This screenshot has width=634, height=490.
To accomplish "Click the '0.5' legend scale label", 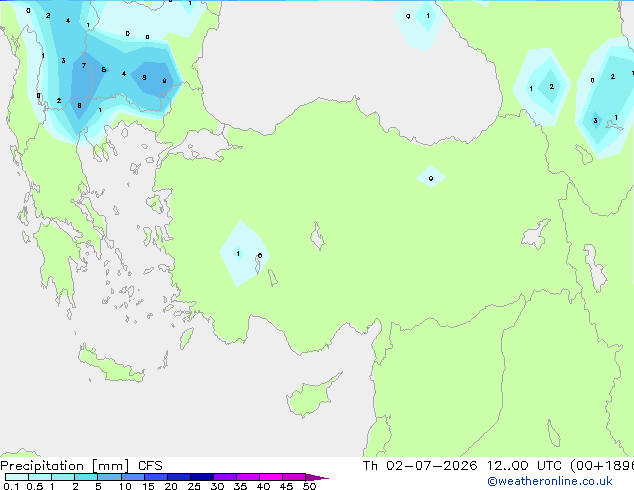I will (34, 486).
